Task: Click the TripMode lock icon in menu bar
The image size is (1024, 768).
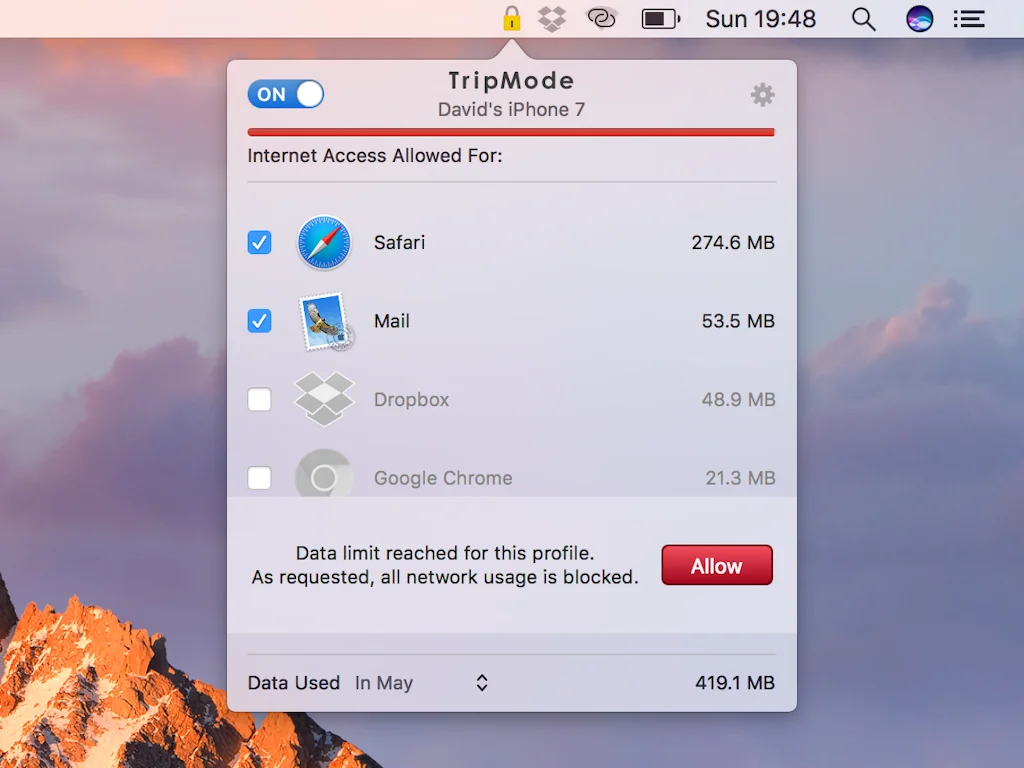Action: pos(511,18)
